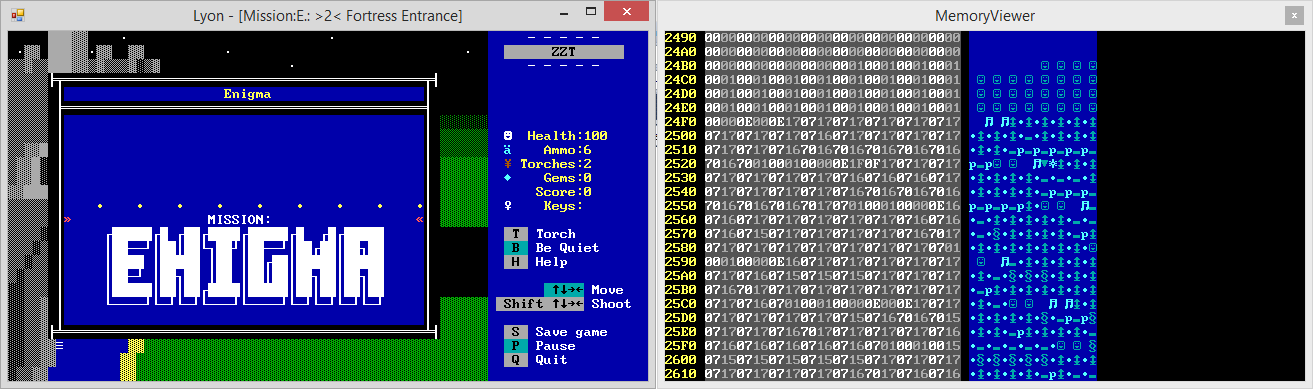
Task: Click the S Save game option
Action: pyautogui.click(x=556, y=332)
